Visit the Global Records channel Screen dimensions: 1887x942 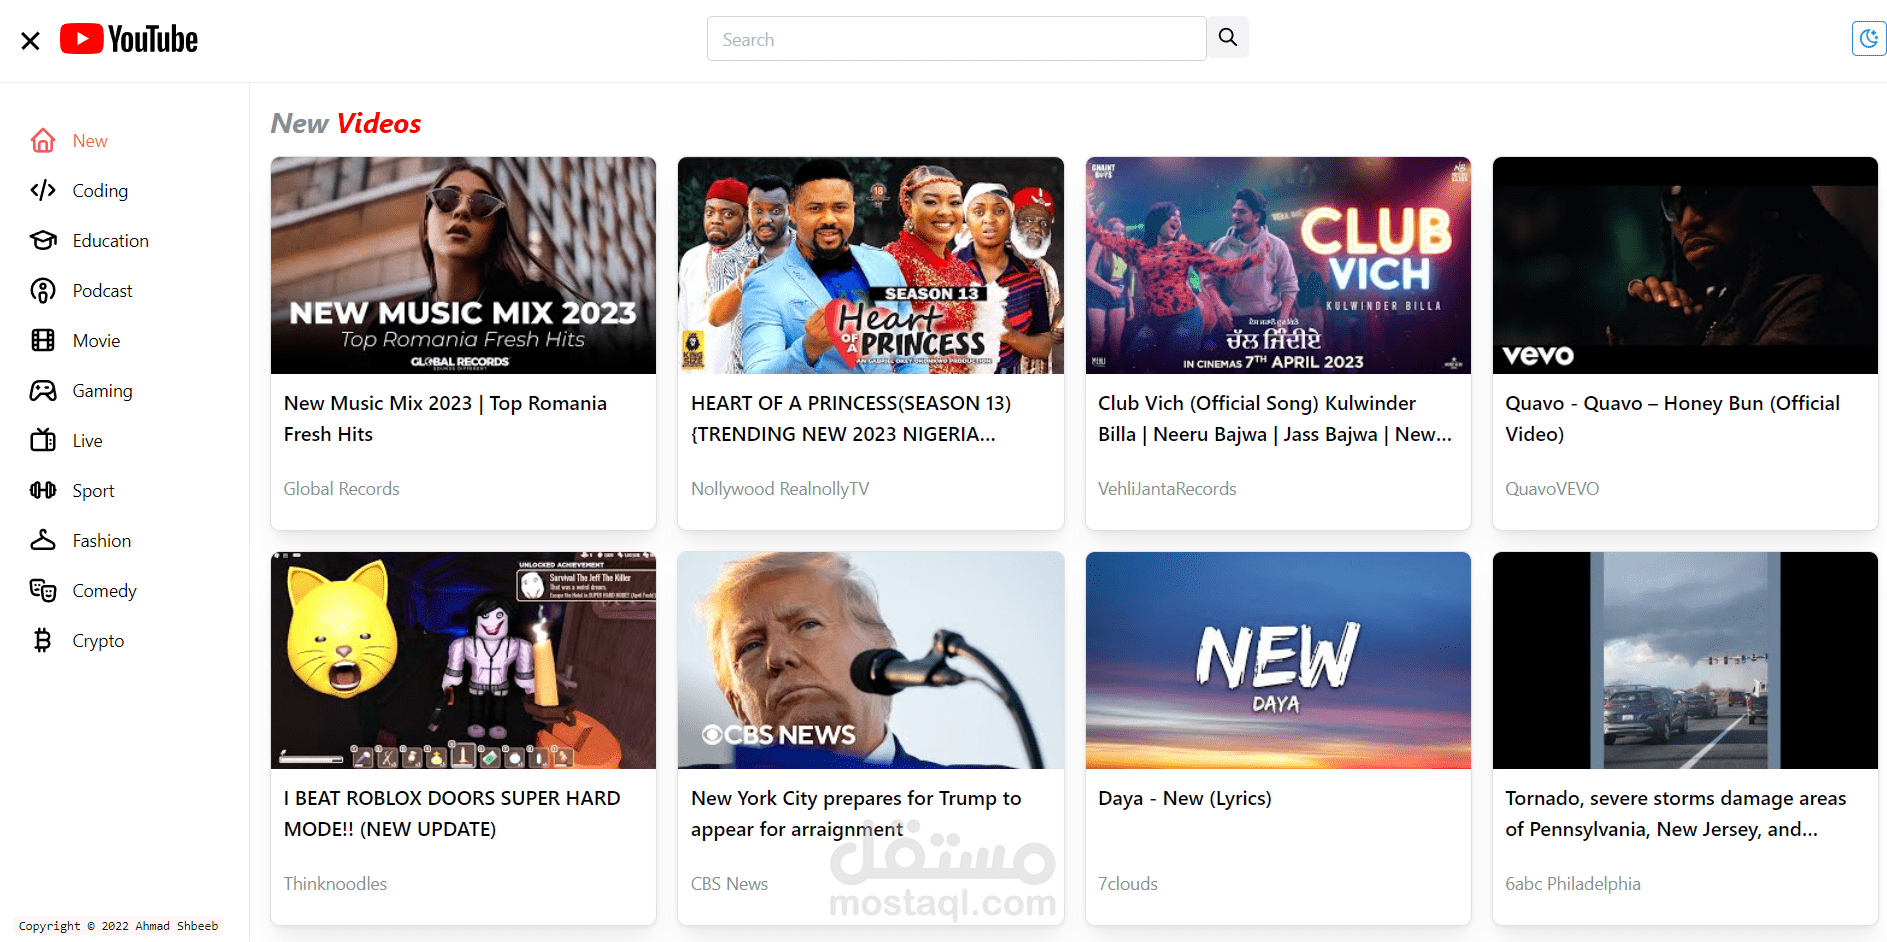(x=341, y=489)
